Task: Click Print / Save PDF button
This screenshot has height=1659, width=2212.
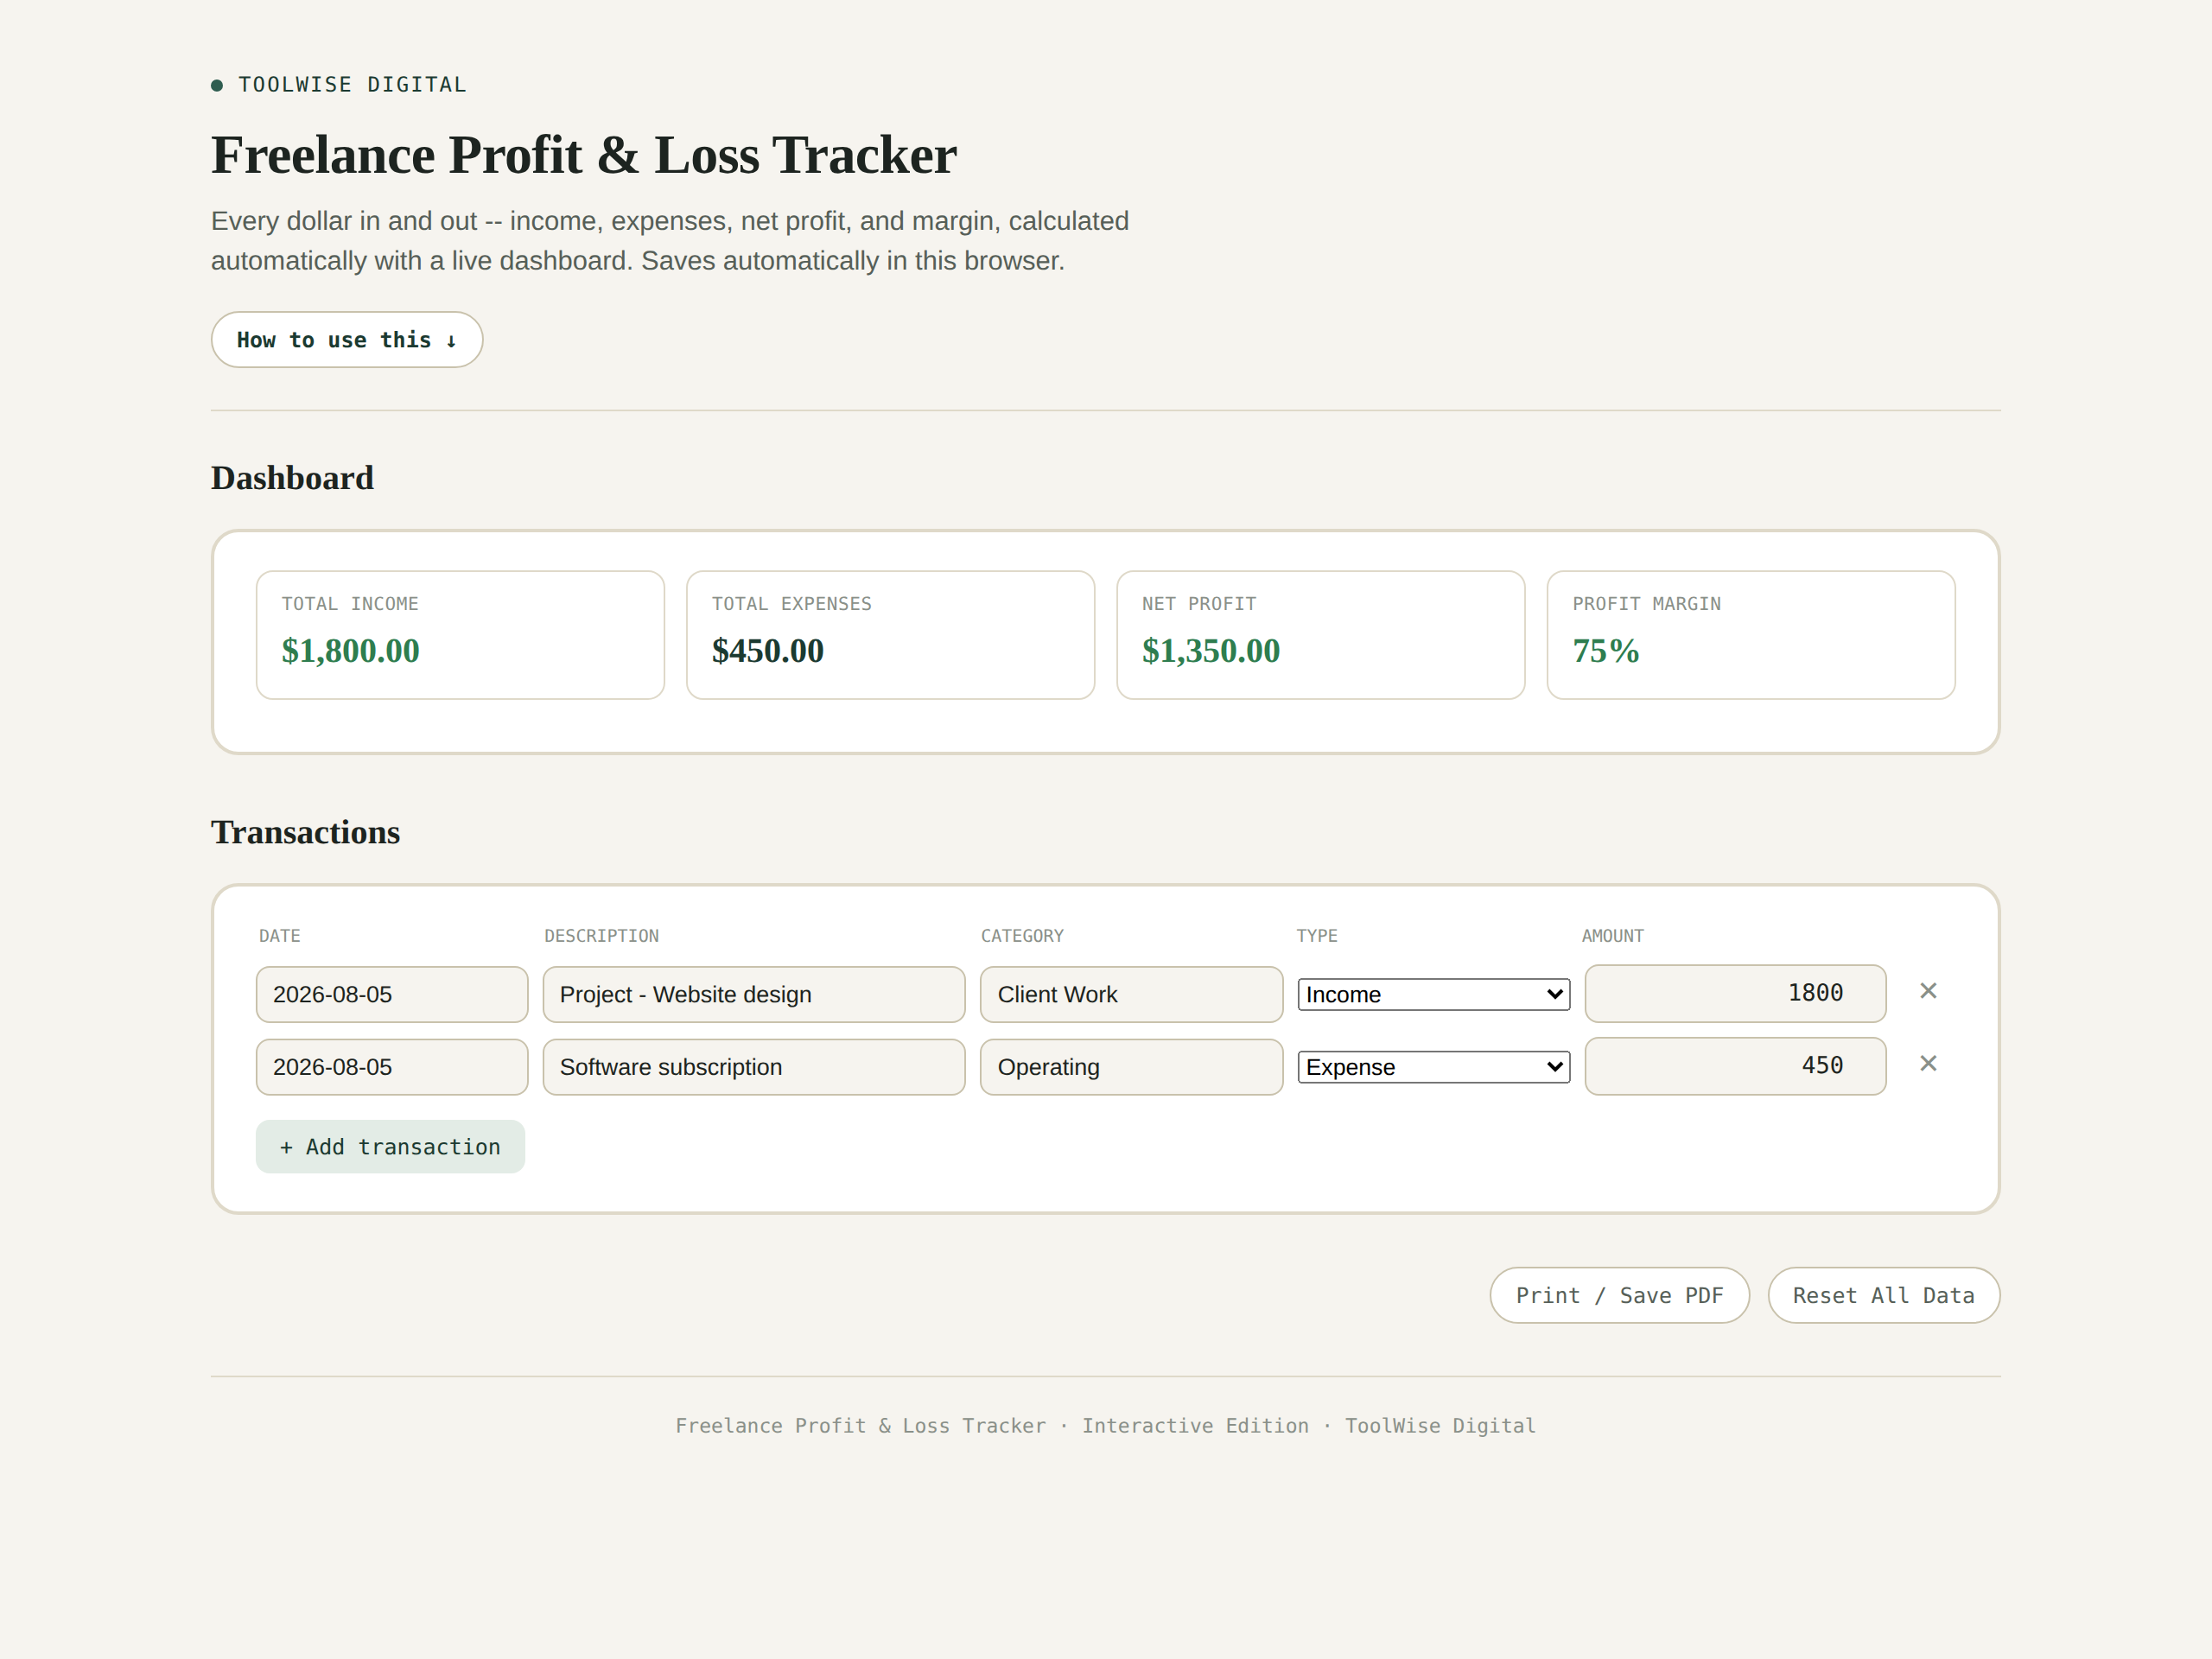Action: [x=1619, y=1296]
